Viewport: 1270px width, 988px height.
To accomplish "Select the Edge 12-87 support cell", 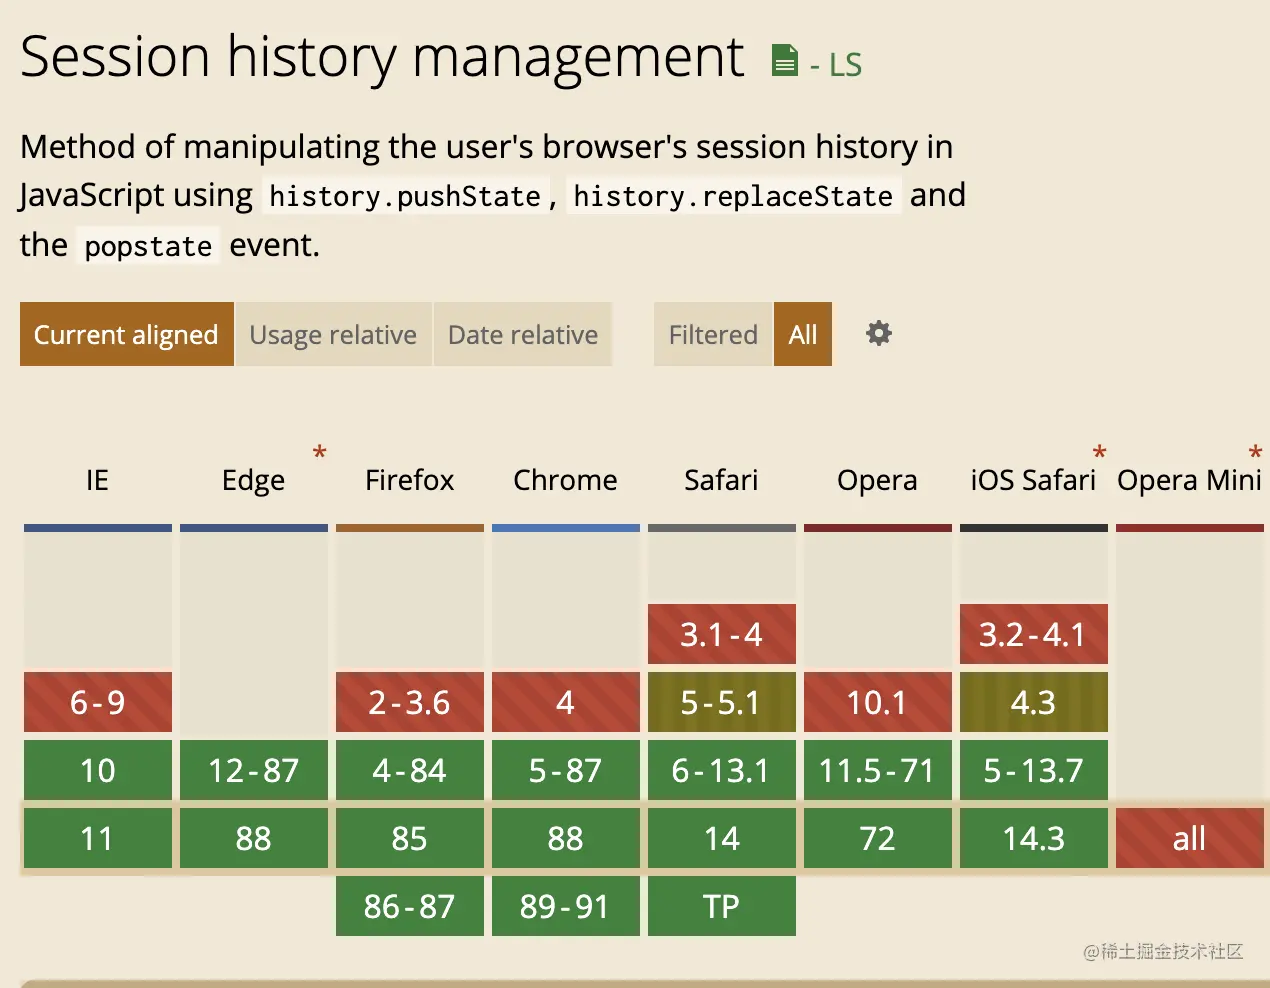I will coord(254,770).
